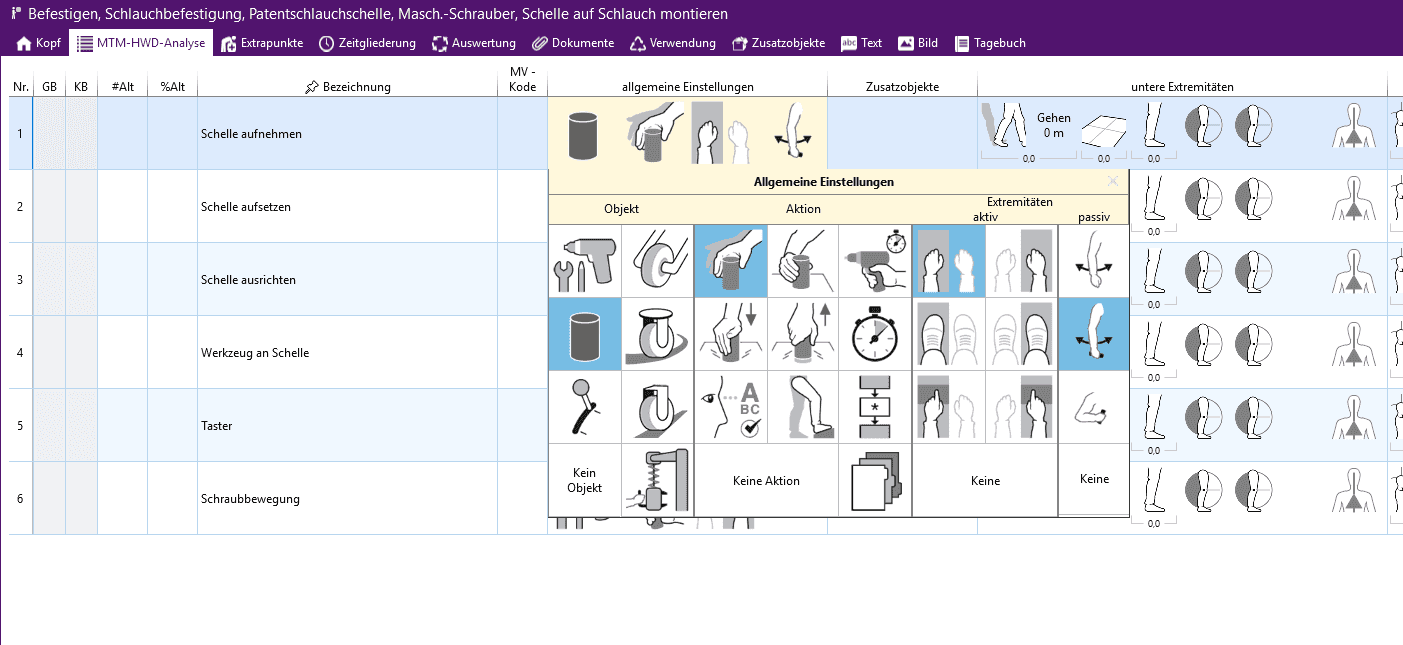Click the Keine Aktion button
Screen dimensions: 1403x645
pyautogui.click(x=766, y=480)
